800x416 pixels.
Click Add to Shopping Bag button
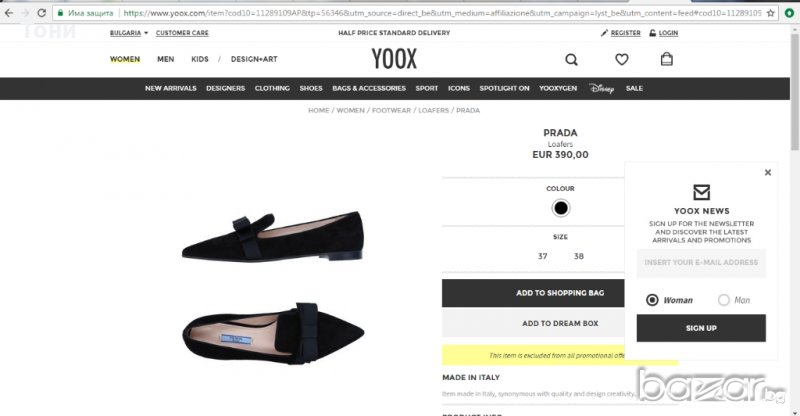coord(560,293)
